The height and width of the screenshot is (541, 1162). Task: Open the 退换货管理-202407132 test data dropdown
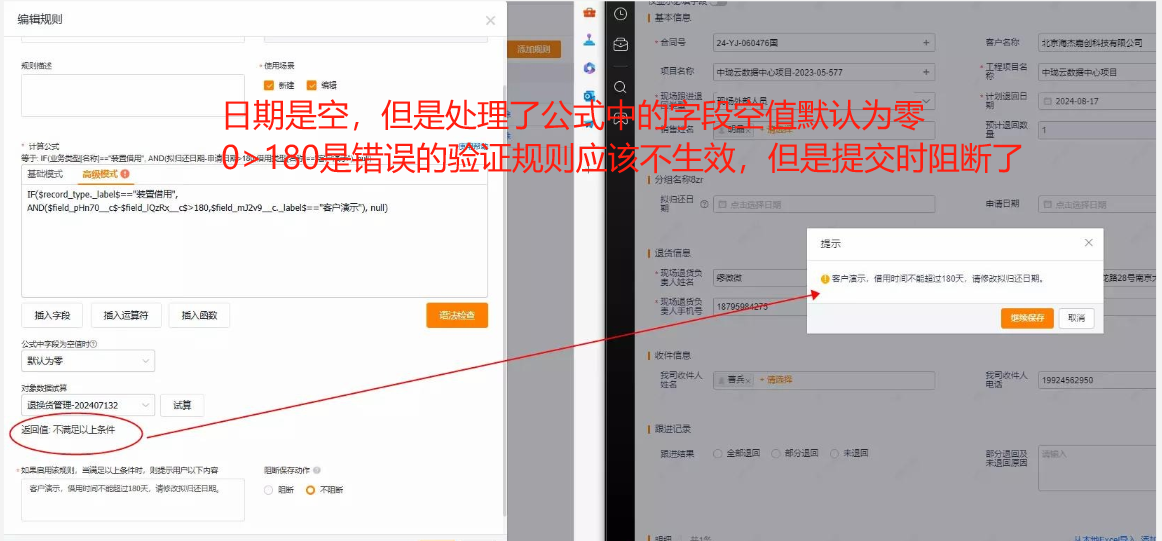(x=88, y=405)
